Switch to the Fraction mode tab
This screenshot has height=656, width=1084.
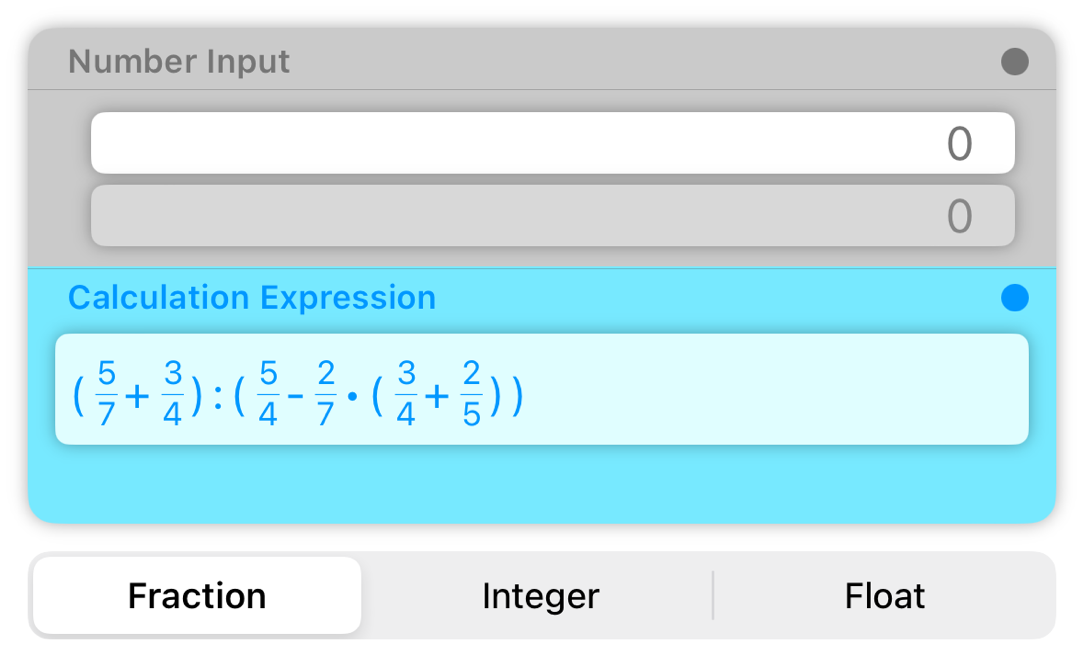point(197,596)
